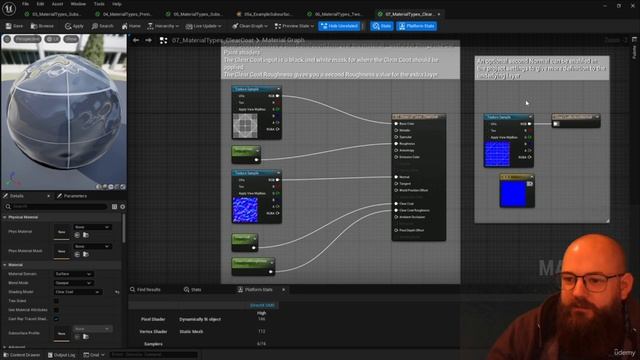Open the Help menu
Screen dimensions: 640x360
(x=117, y=4)
